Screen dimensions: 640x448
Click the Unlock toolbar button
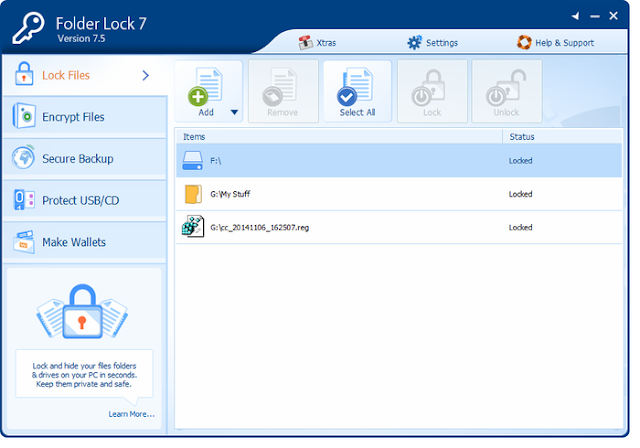507,92
